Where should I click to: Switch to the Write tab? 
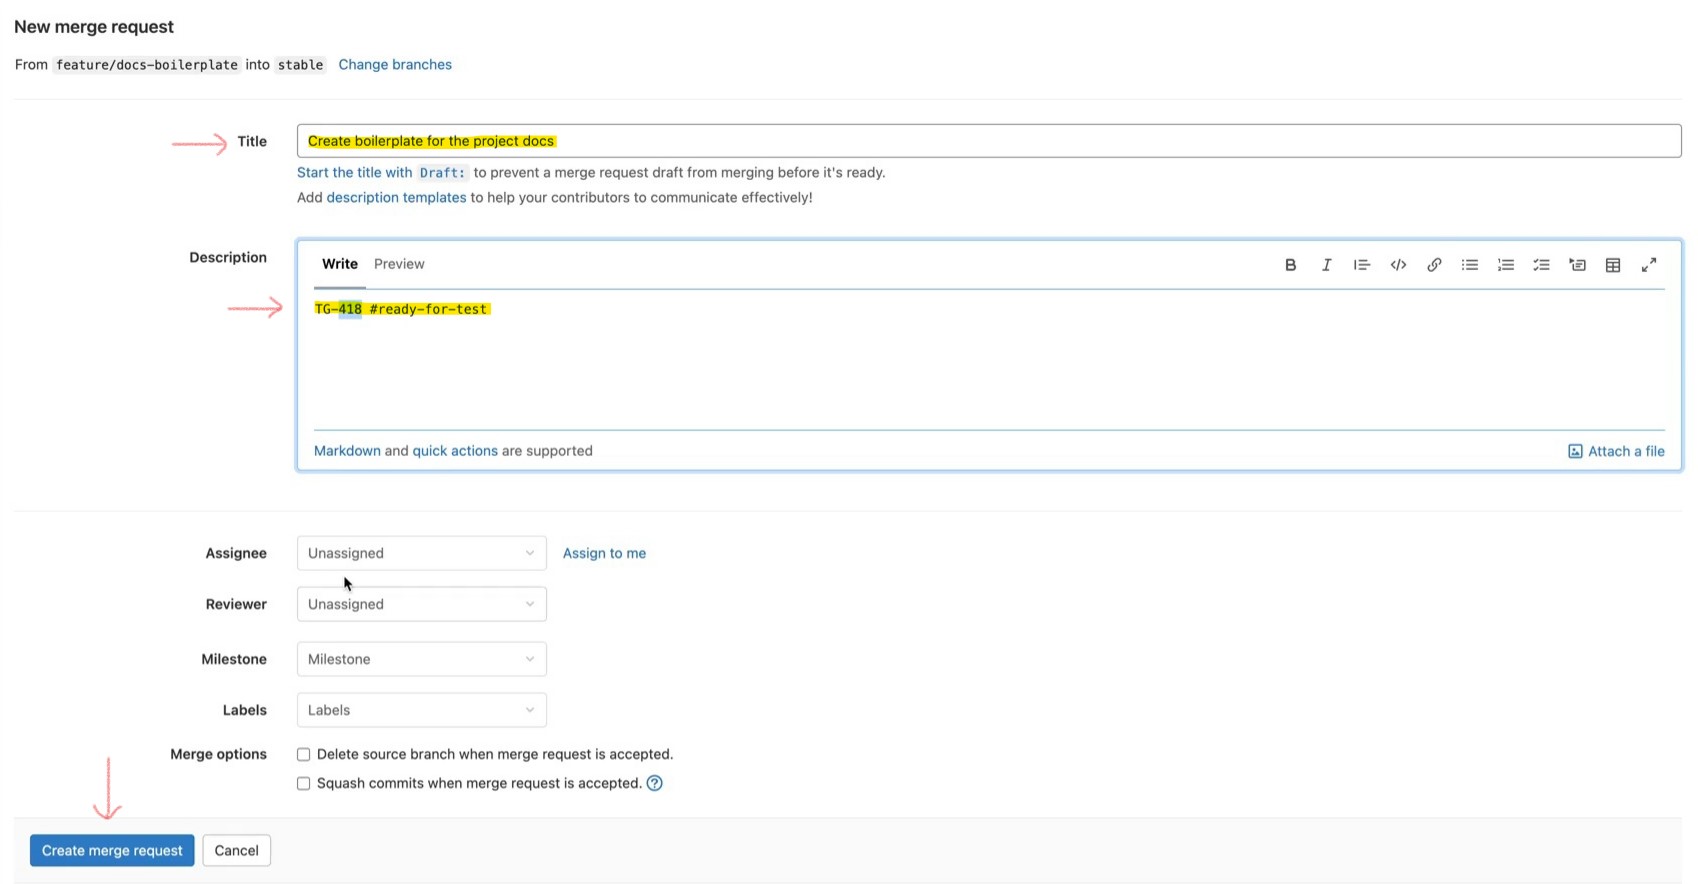339,264
